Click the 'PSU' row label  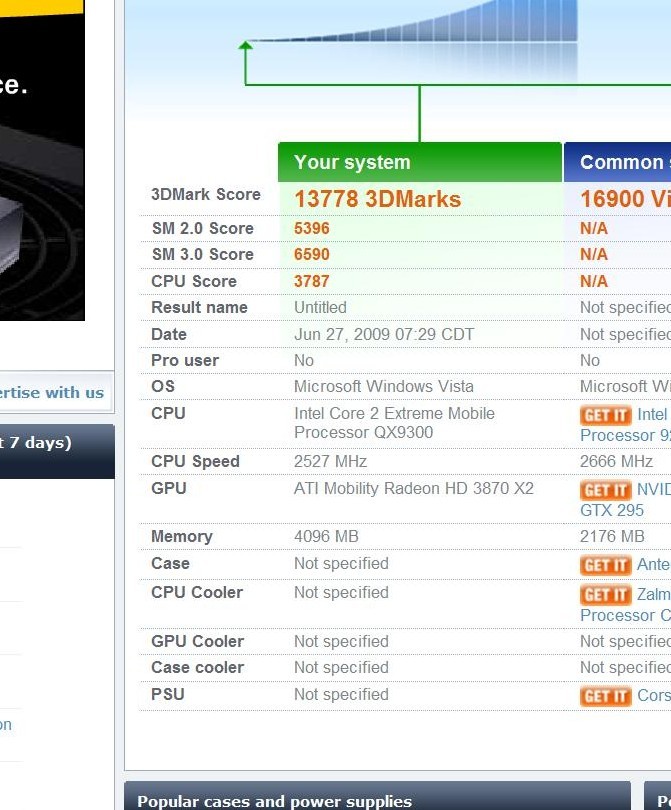click(167, 694)
